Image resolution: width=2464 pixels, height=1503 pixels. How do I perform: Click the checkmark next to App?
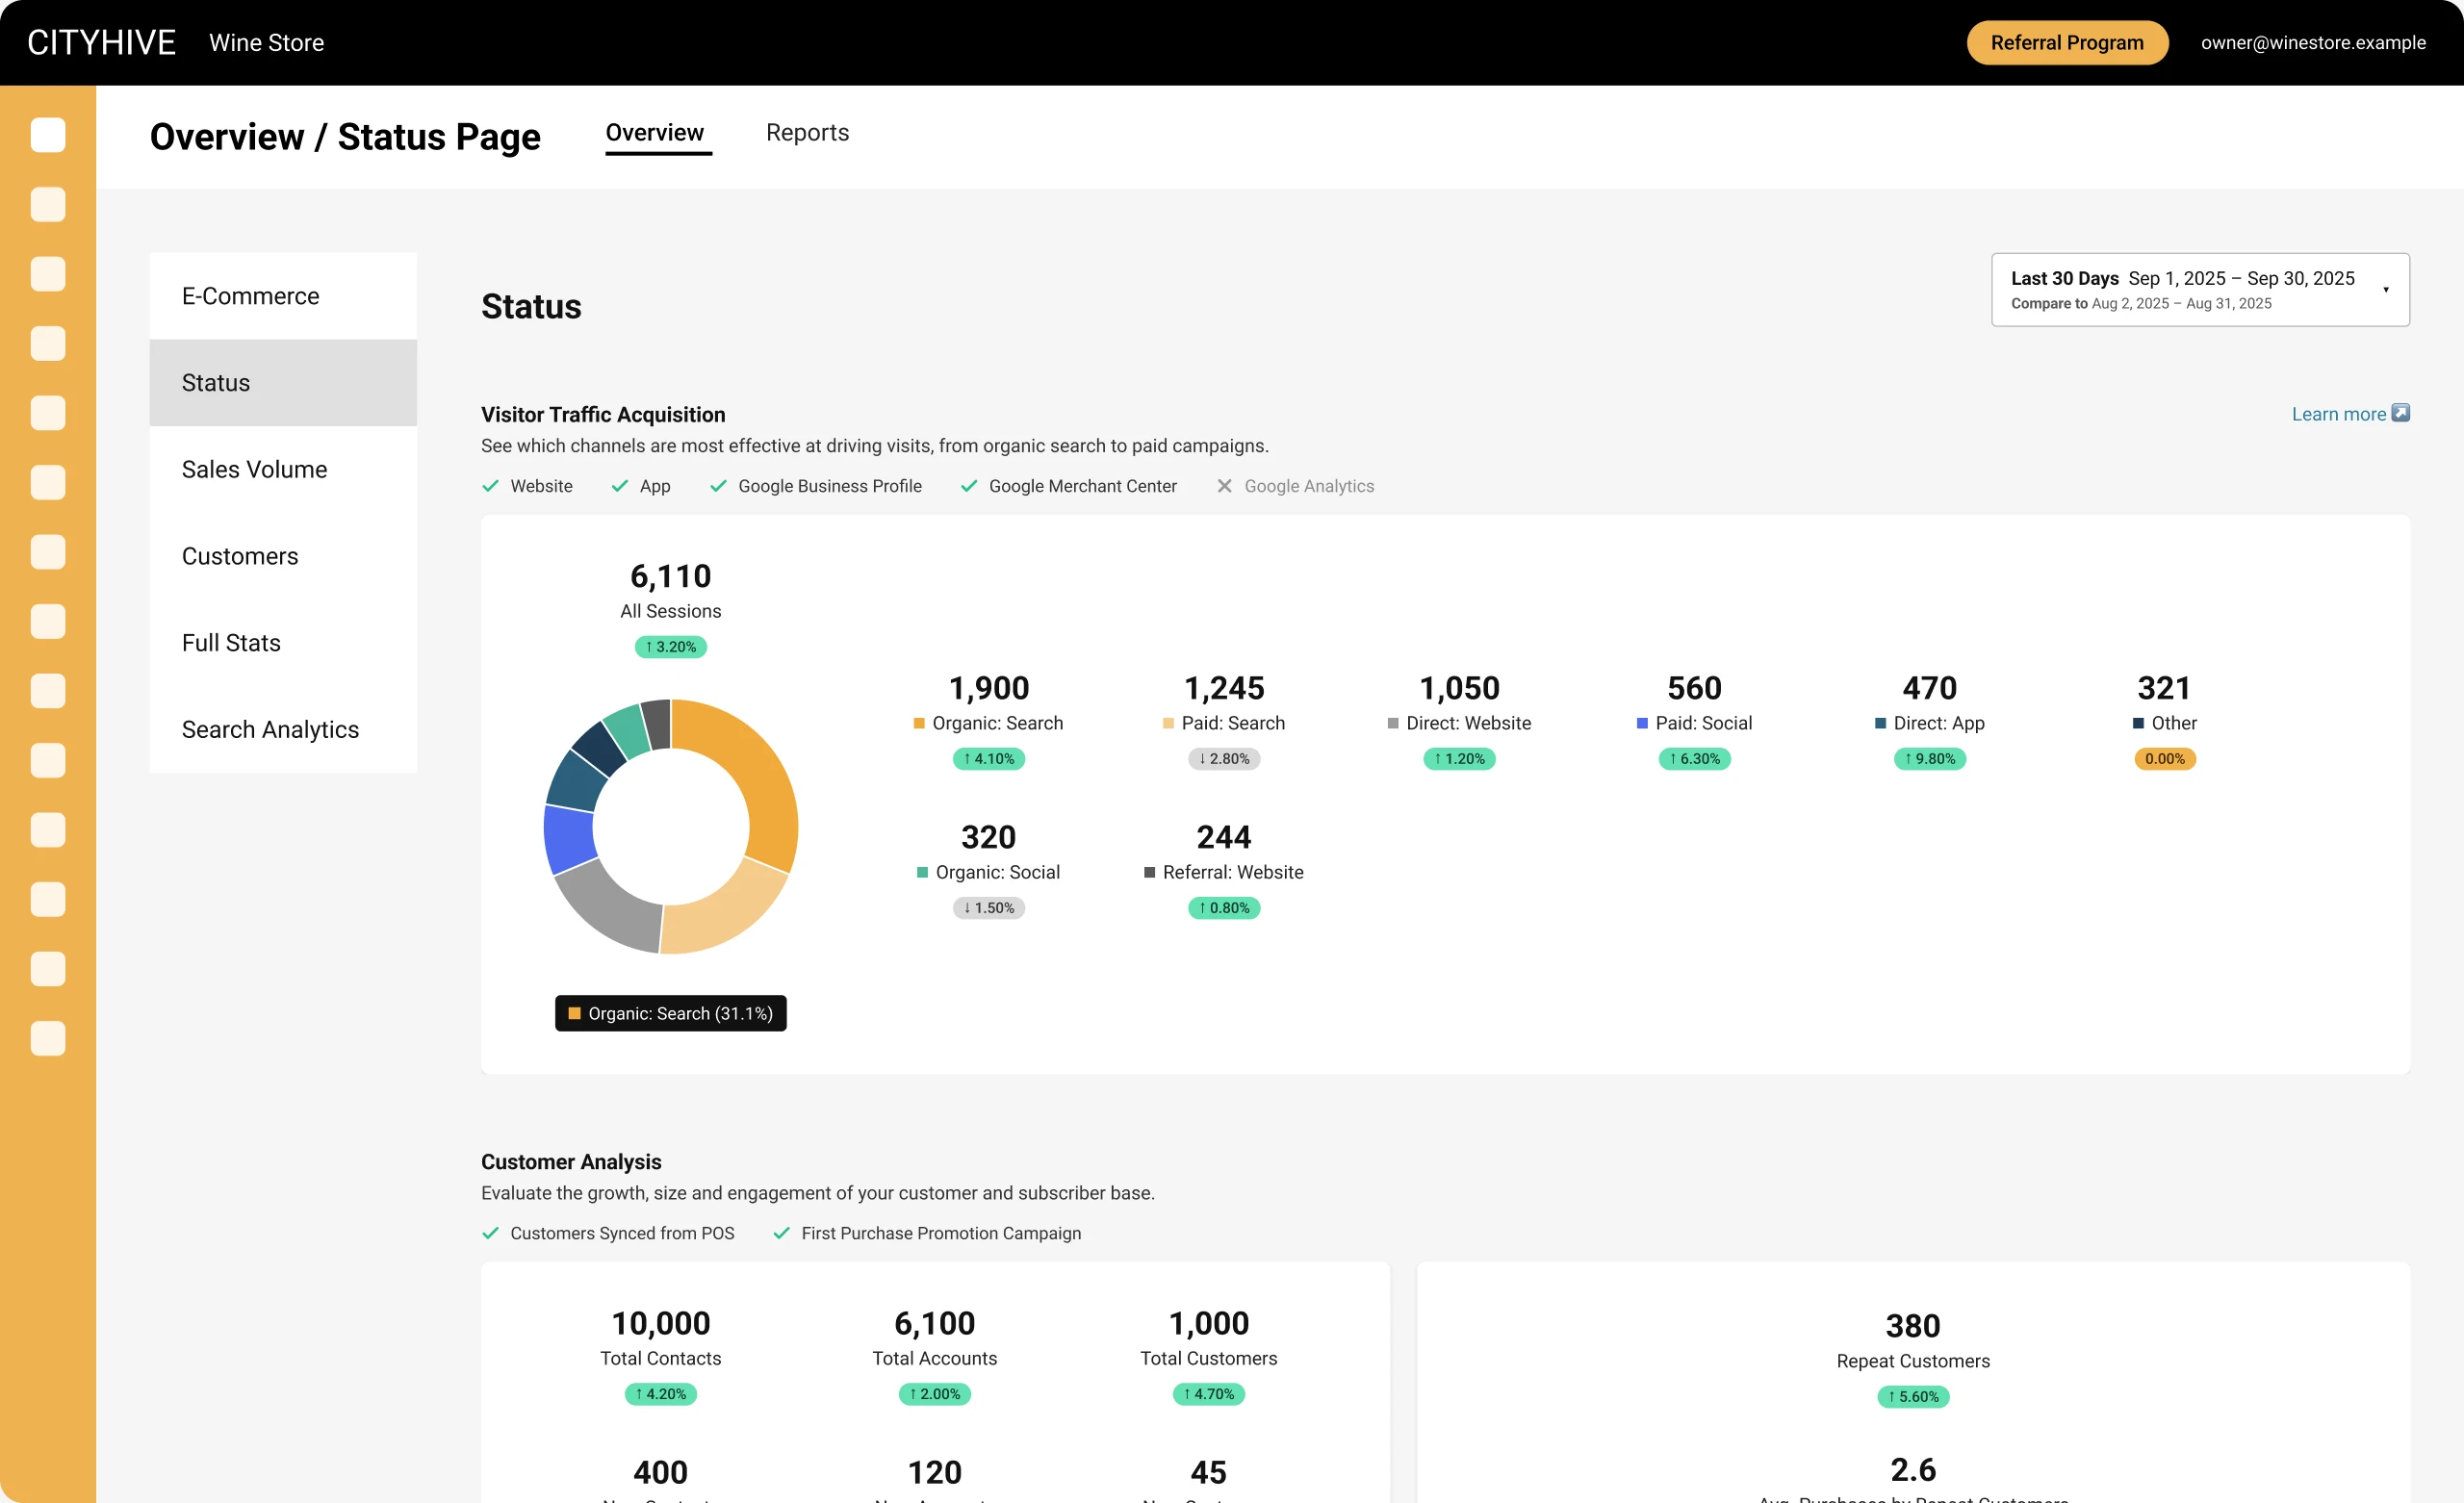(620, 486)
